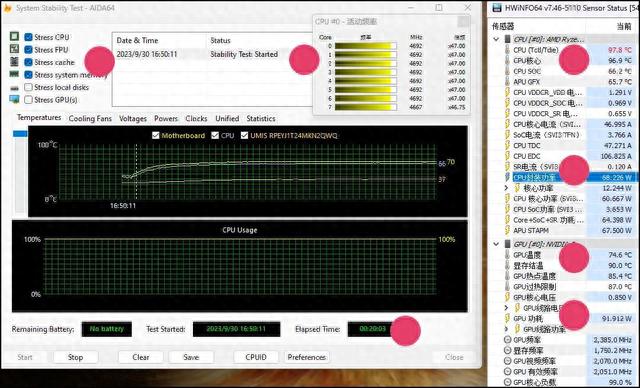
Task: Expand the 核心功率 sub-tree
Action: click(506, 188)
